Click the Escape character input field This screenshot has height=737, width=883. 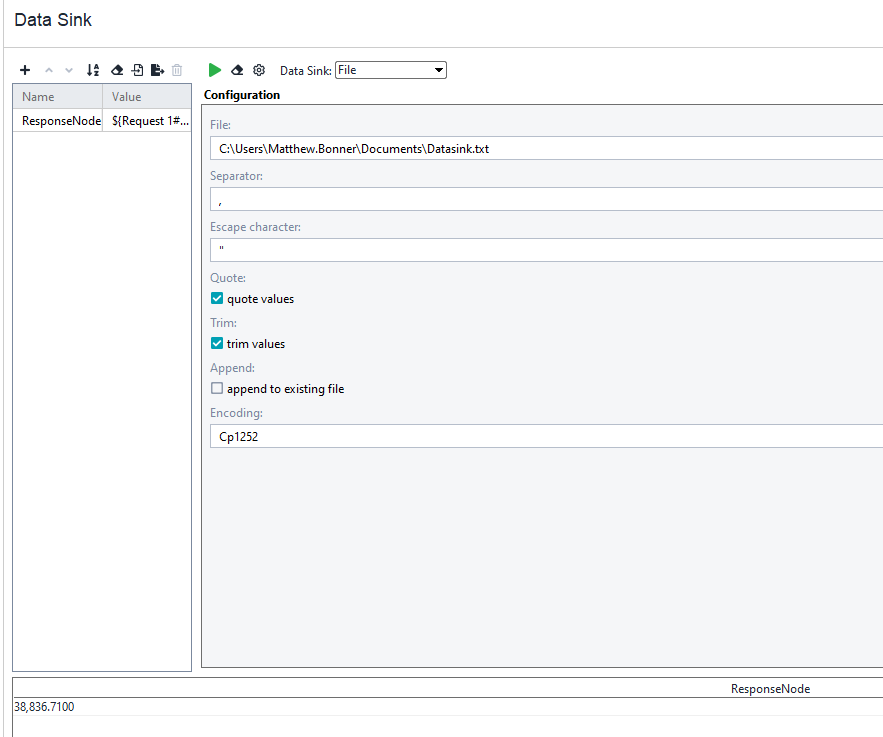click(x=546, y=250)
